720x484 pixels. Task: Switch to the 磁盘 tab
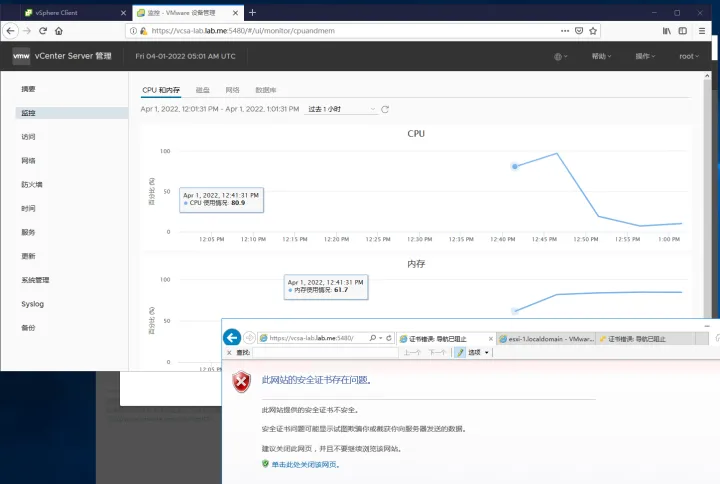[202, 90]
